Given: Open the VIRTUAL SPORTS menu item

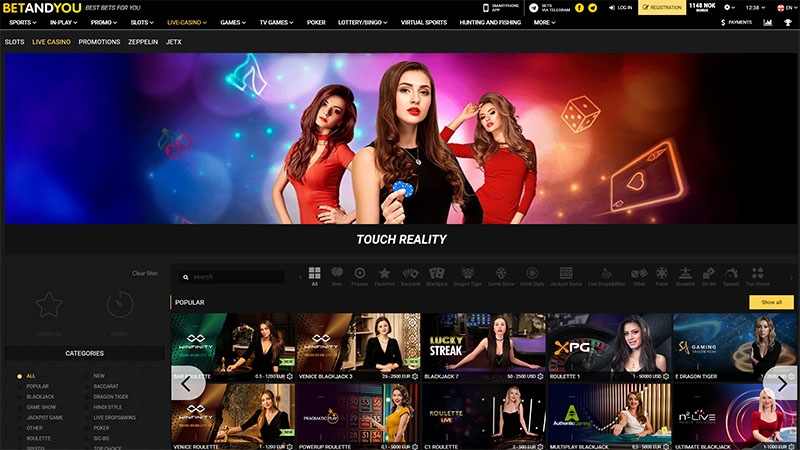Looking at the screenshot, I should (x=423, y=22).
